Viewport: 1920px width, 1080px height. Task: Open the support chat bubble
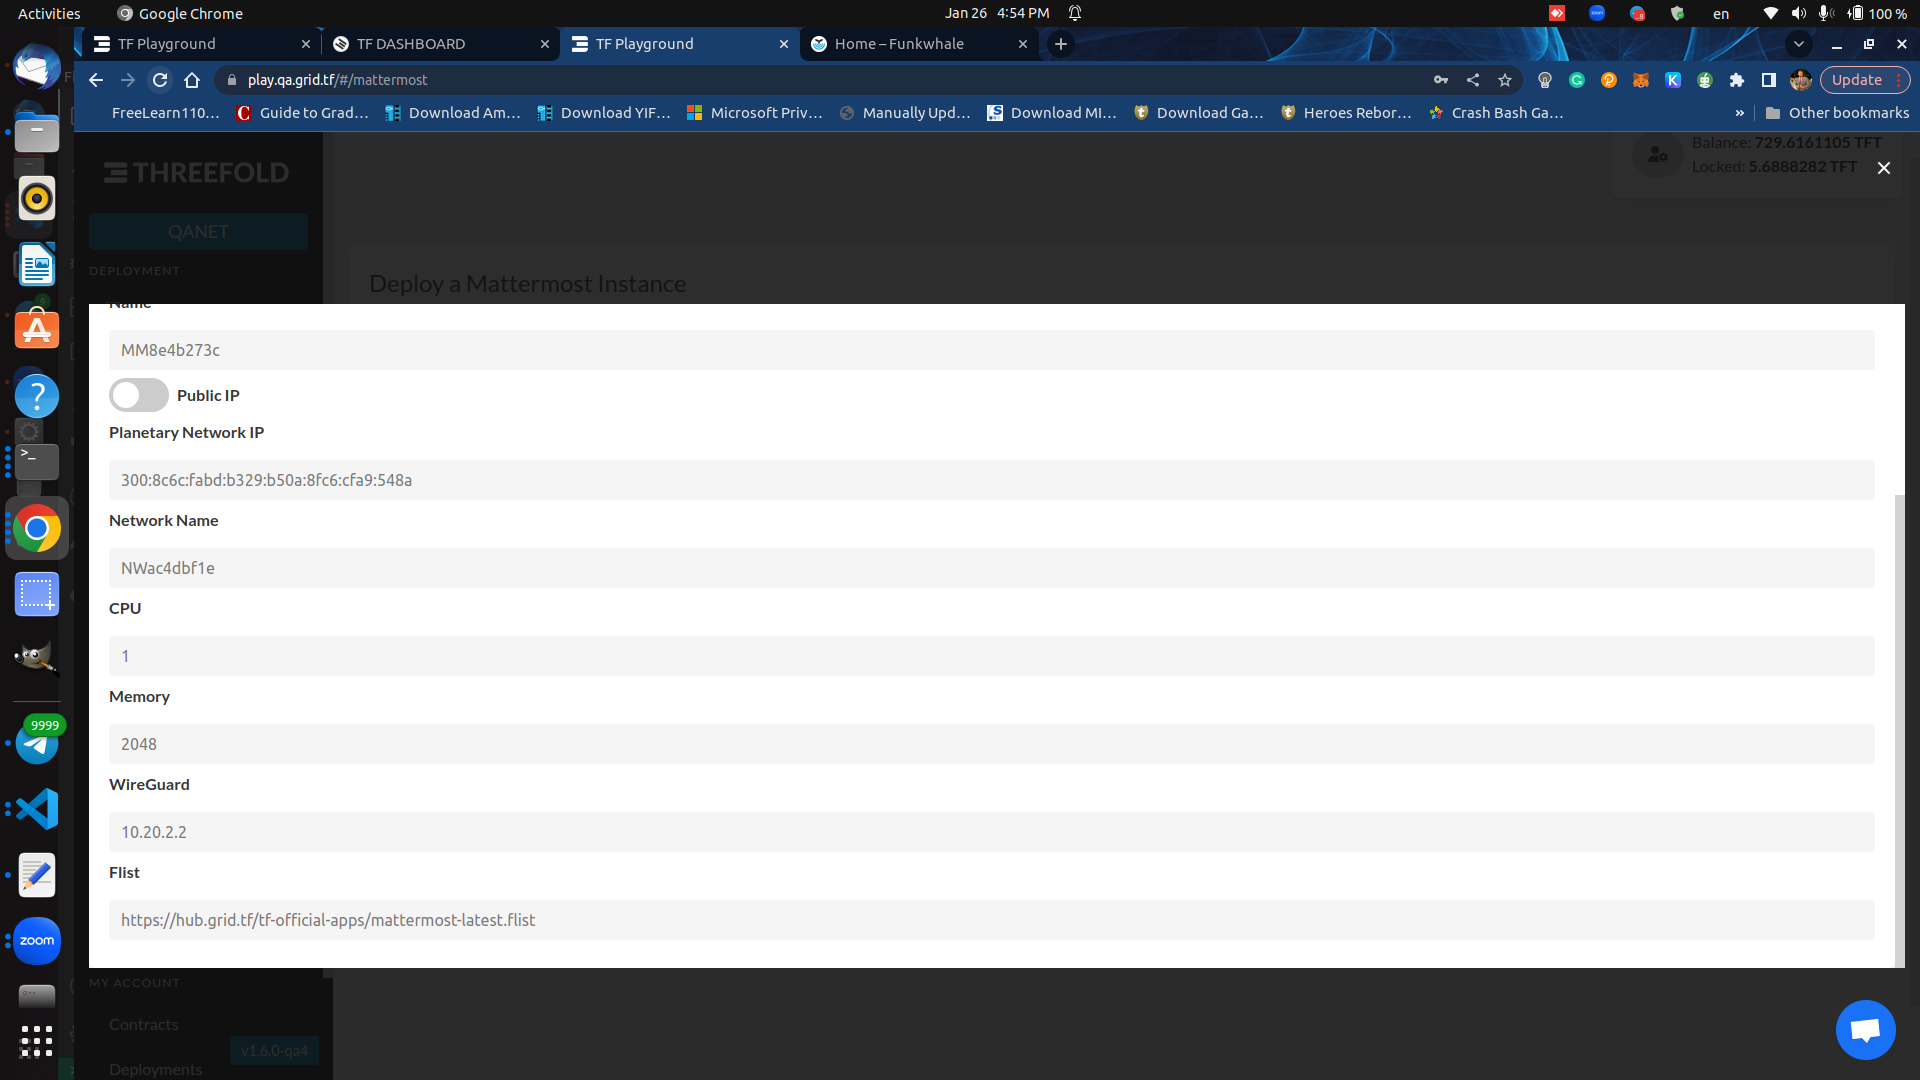1865,1030
